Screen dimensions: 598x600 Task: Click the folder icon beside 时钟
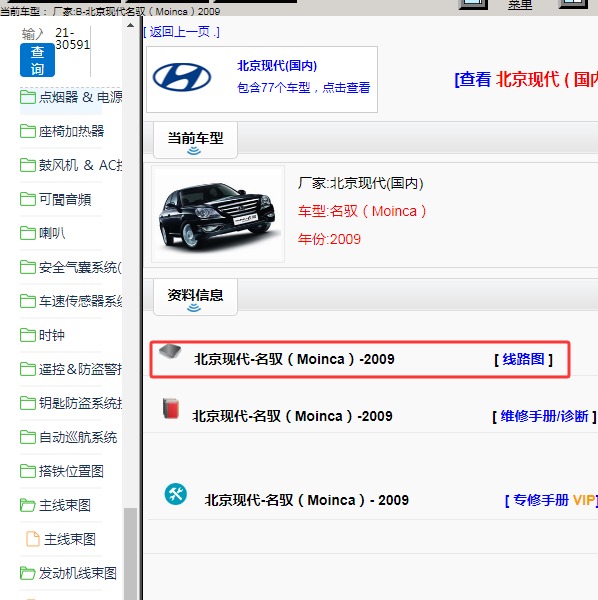(28, 335)
